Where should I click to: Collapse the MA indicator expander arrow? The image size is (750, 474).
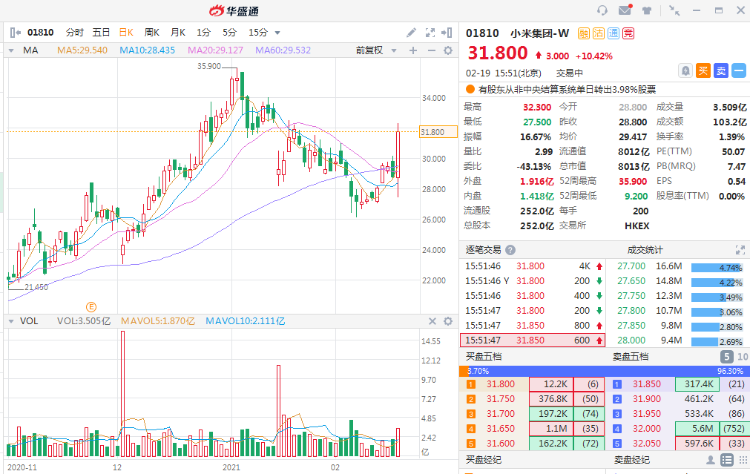(11, 50)
